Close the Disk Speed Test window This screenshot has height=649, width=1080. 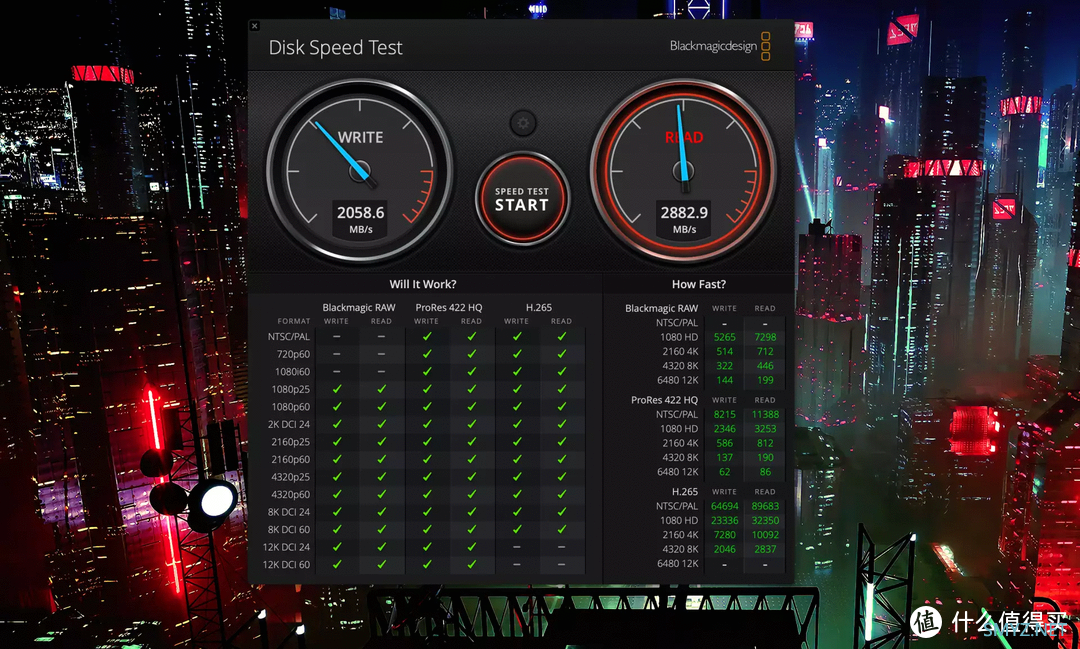coord(254,25)
